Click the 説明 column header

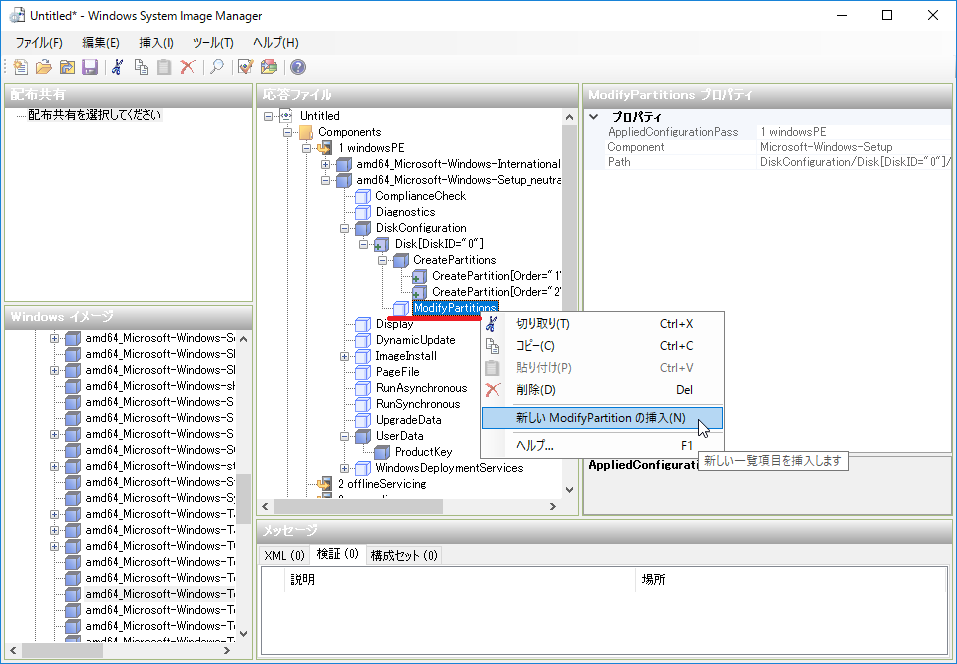pos(460,579)
